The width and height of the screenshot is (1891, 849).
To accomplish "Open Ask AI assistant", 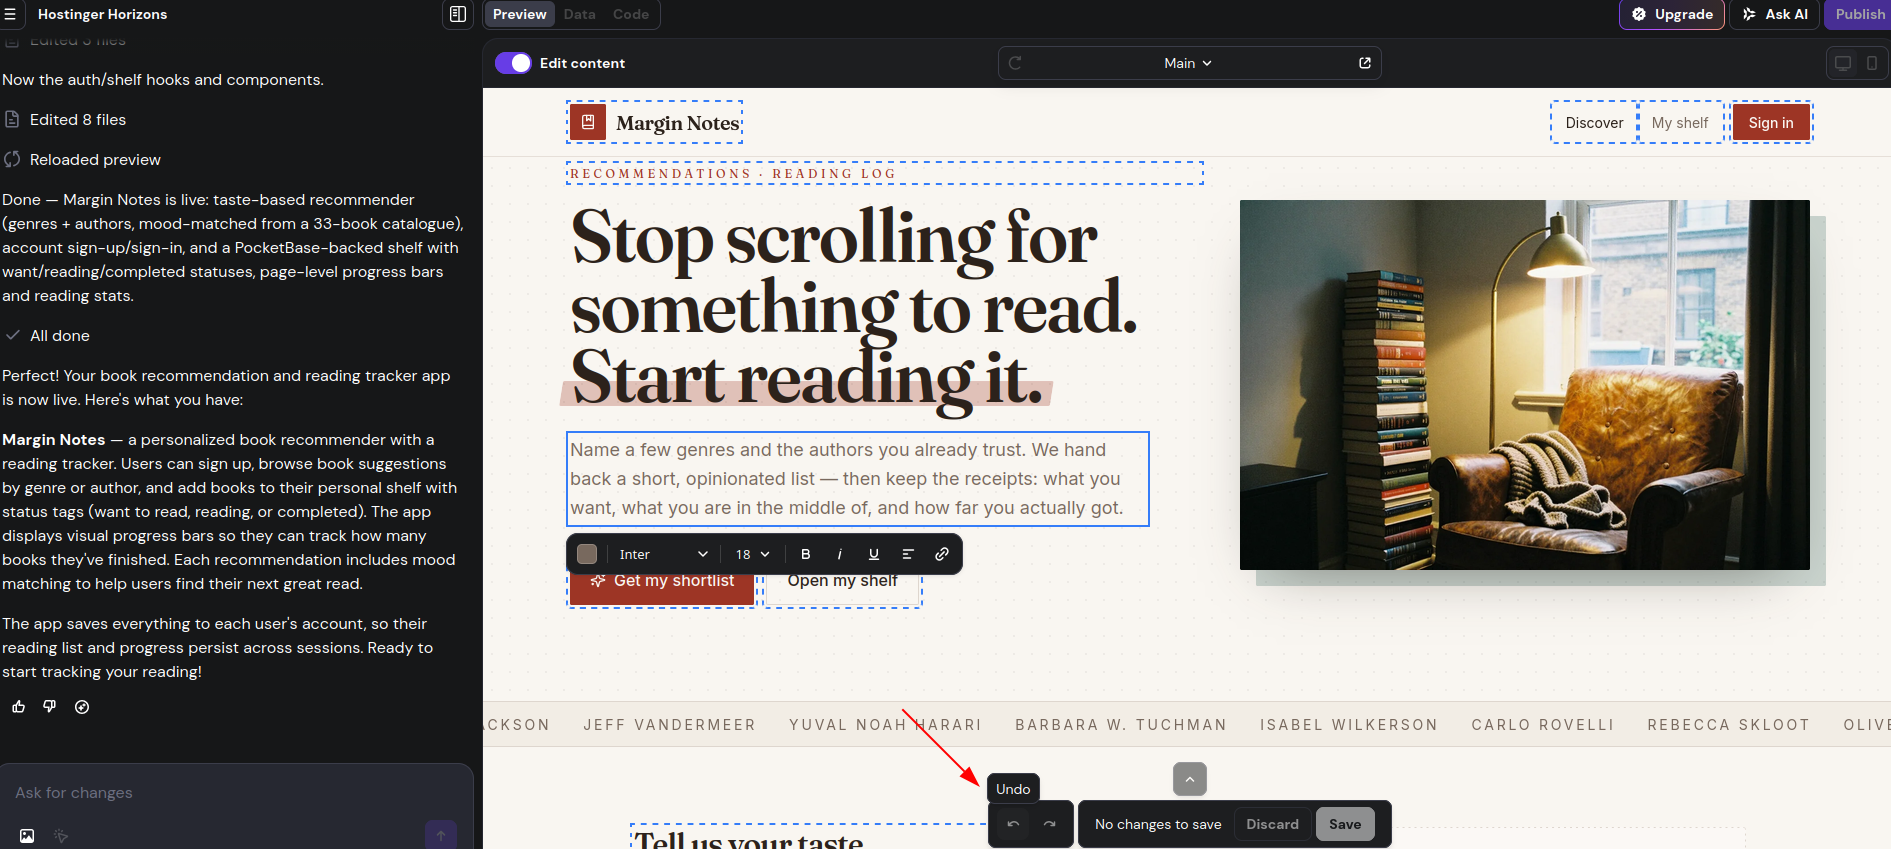I will 1775,14.
